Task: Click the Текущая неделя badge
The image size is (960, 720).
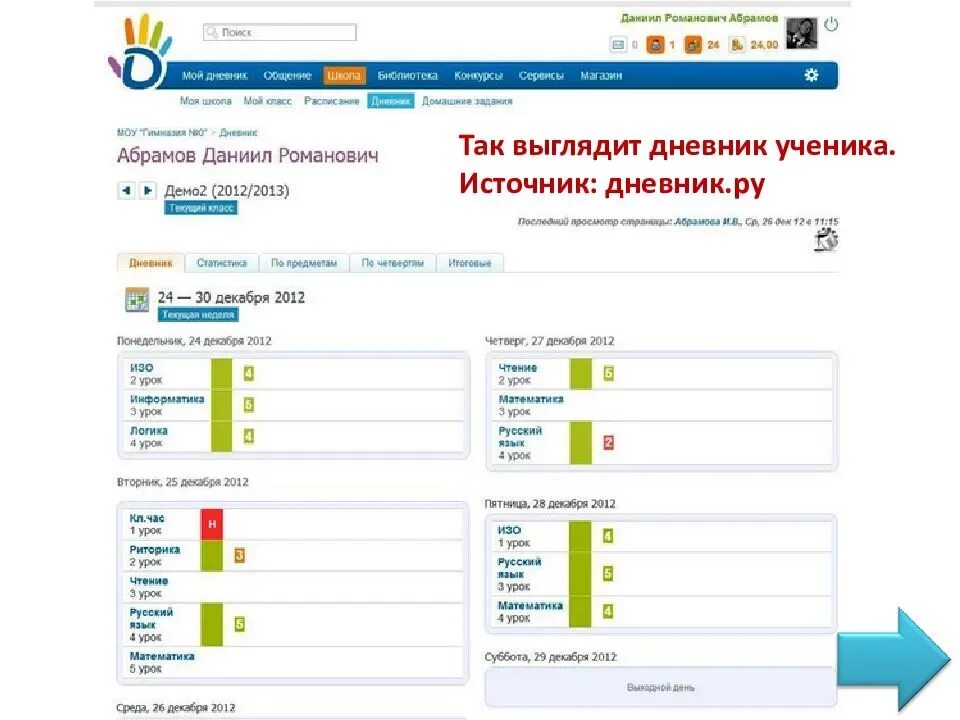Action: [x=198, y=315]
